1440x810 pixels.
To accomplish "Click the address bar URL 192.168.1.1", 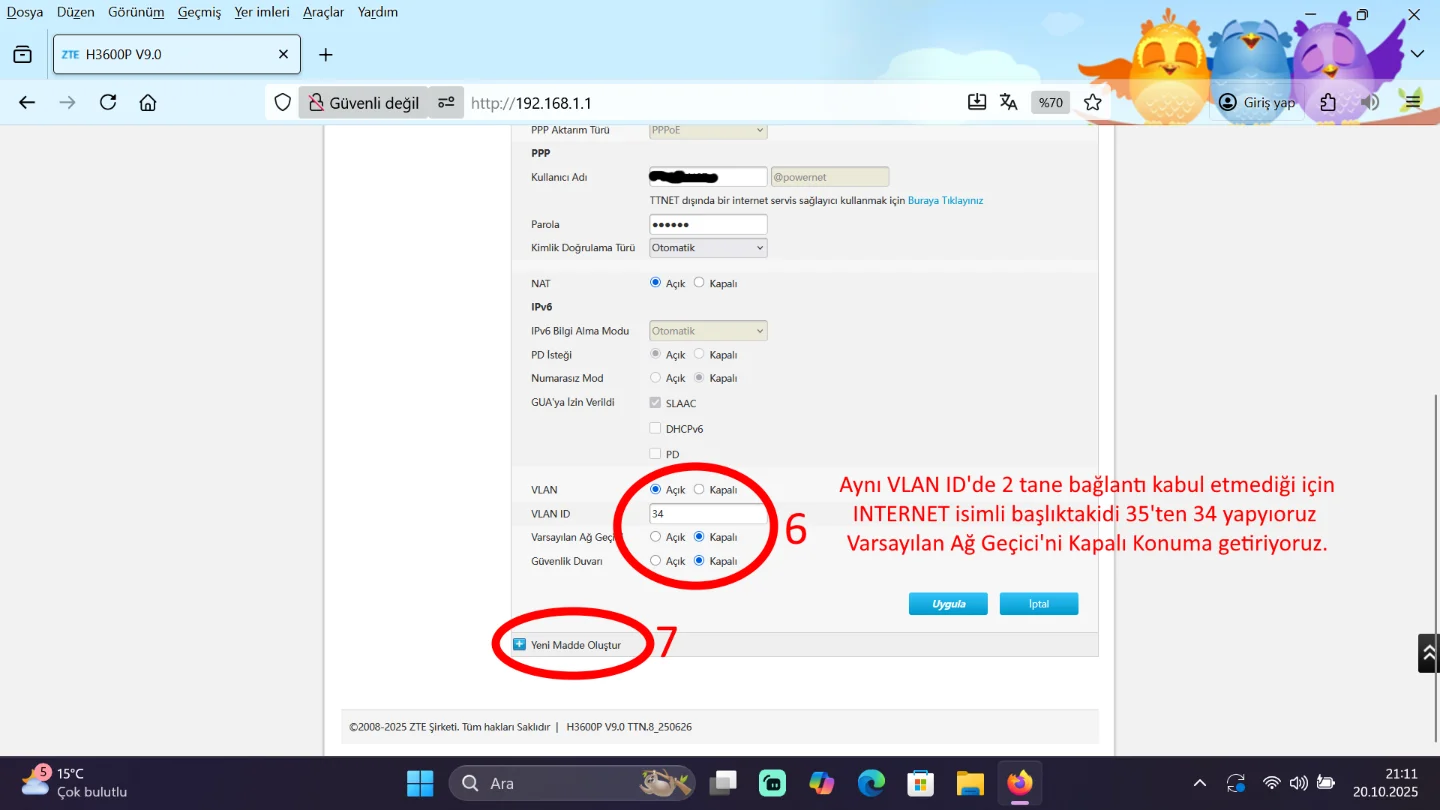I will (531, 103).
